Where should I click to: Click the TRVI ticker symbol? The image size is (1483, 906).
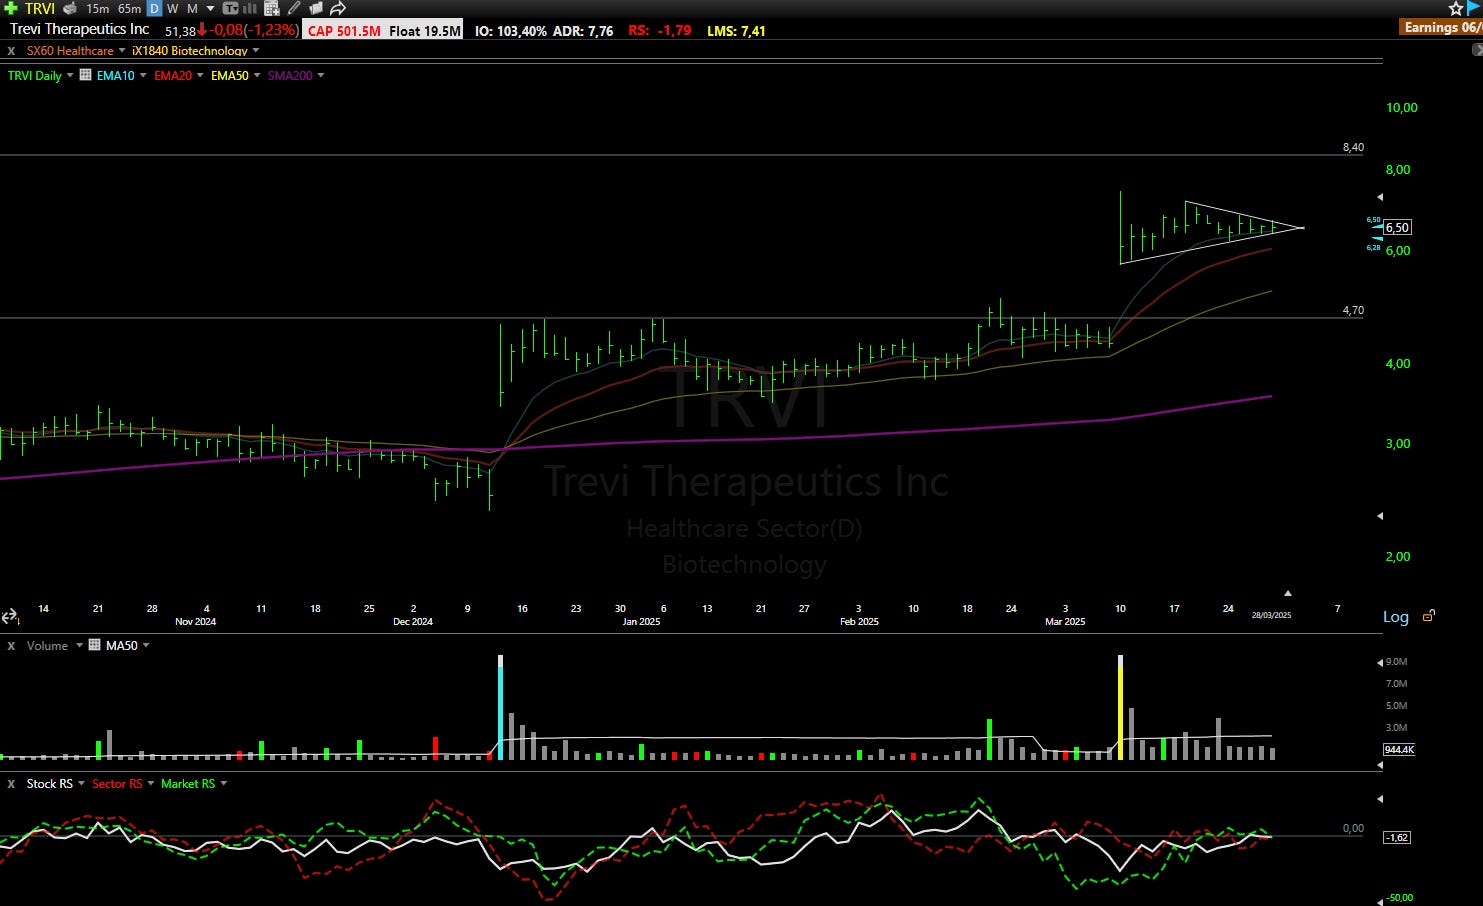(40, 8)
